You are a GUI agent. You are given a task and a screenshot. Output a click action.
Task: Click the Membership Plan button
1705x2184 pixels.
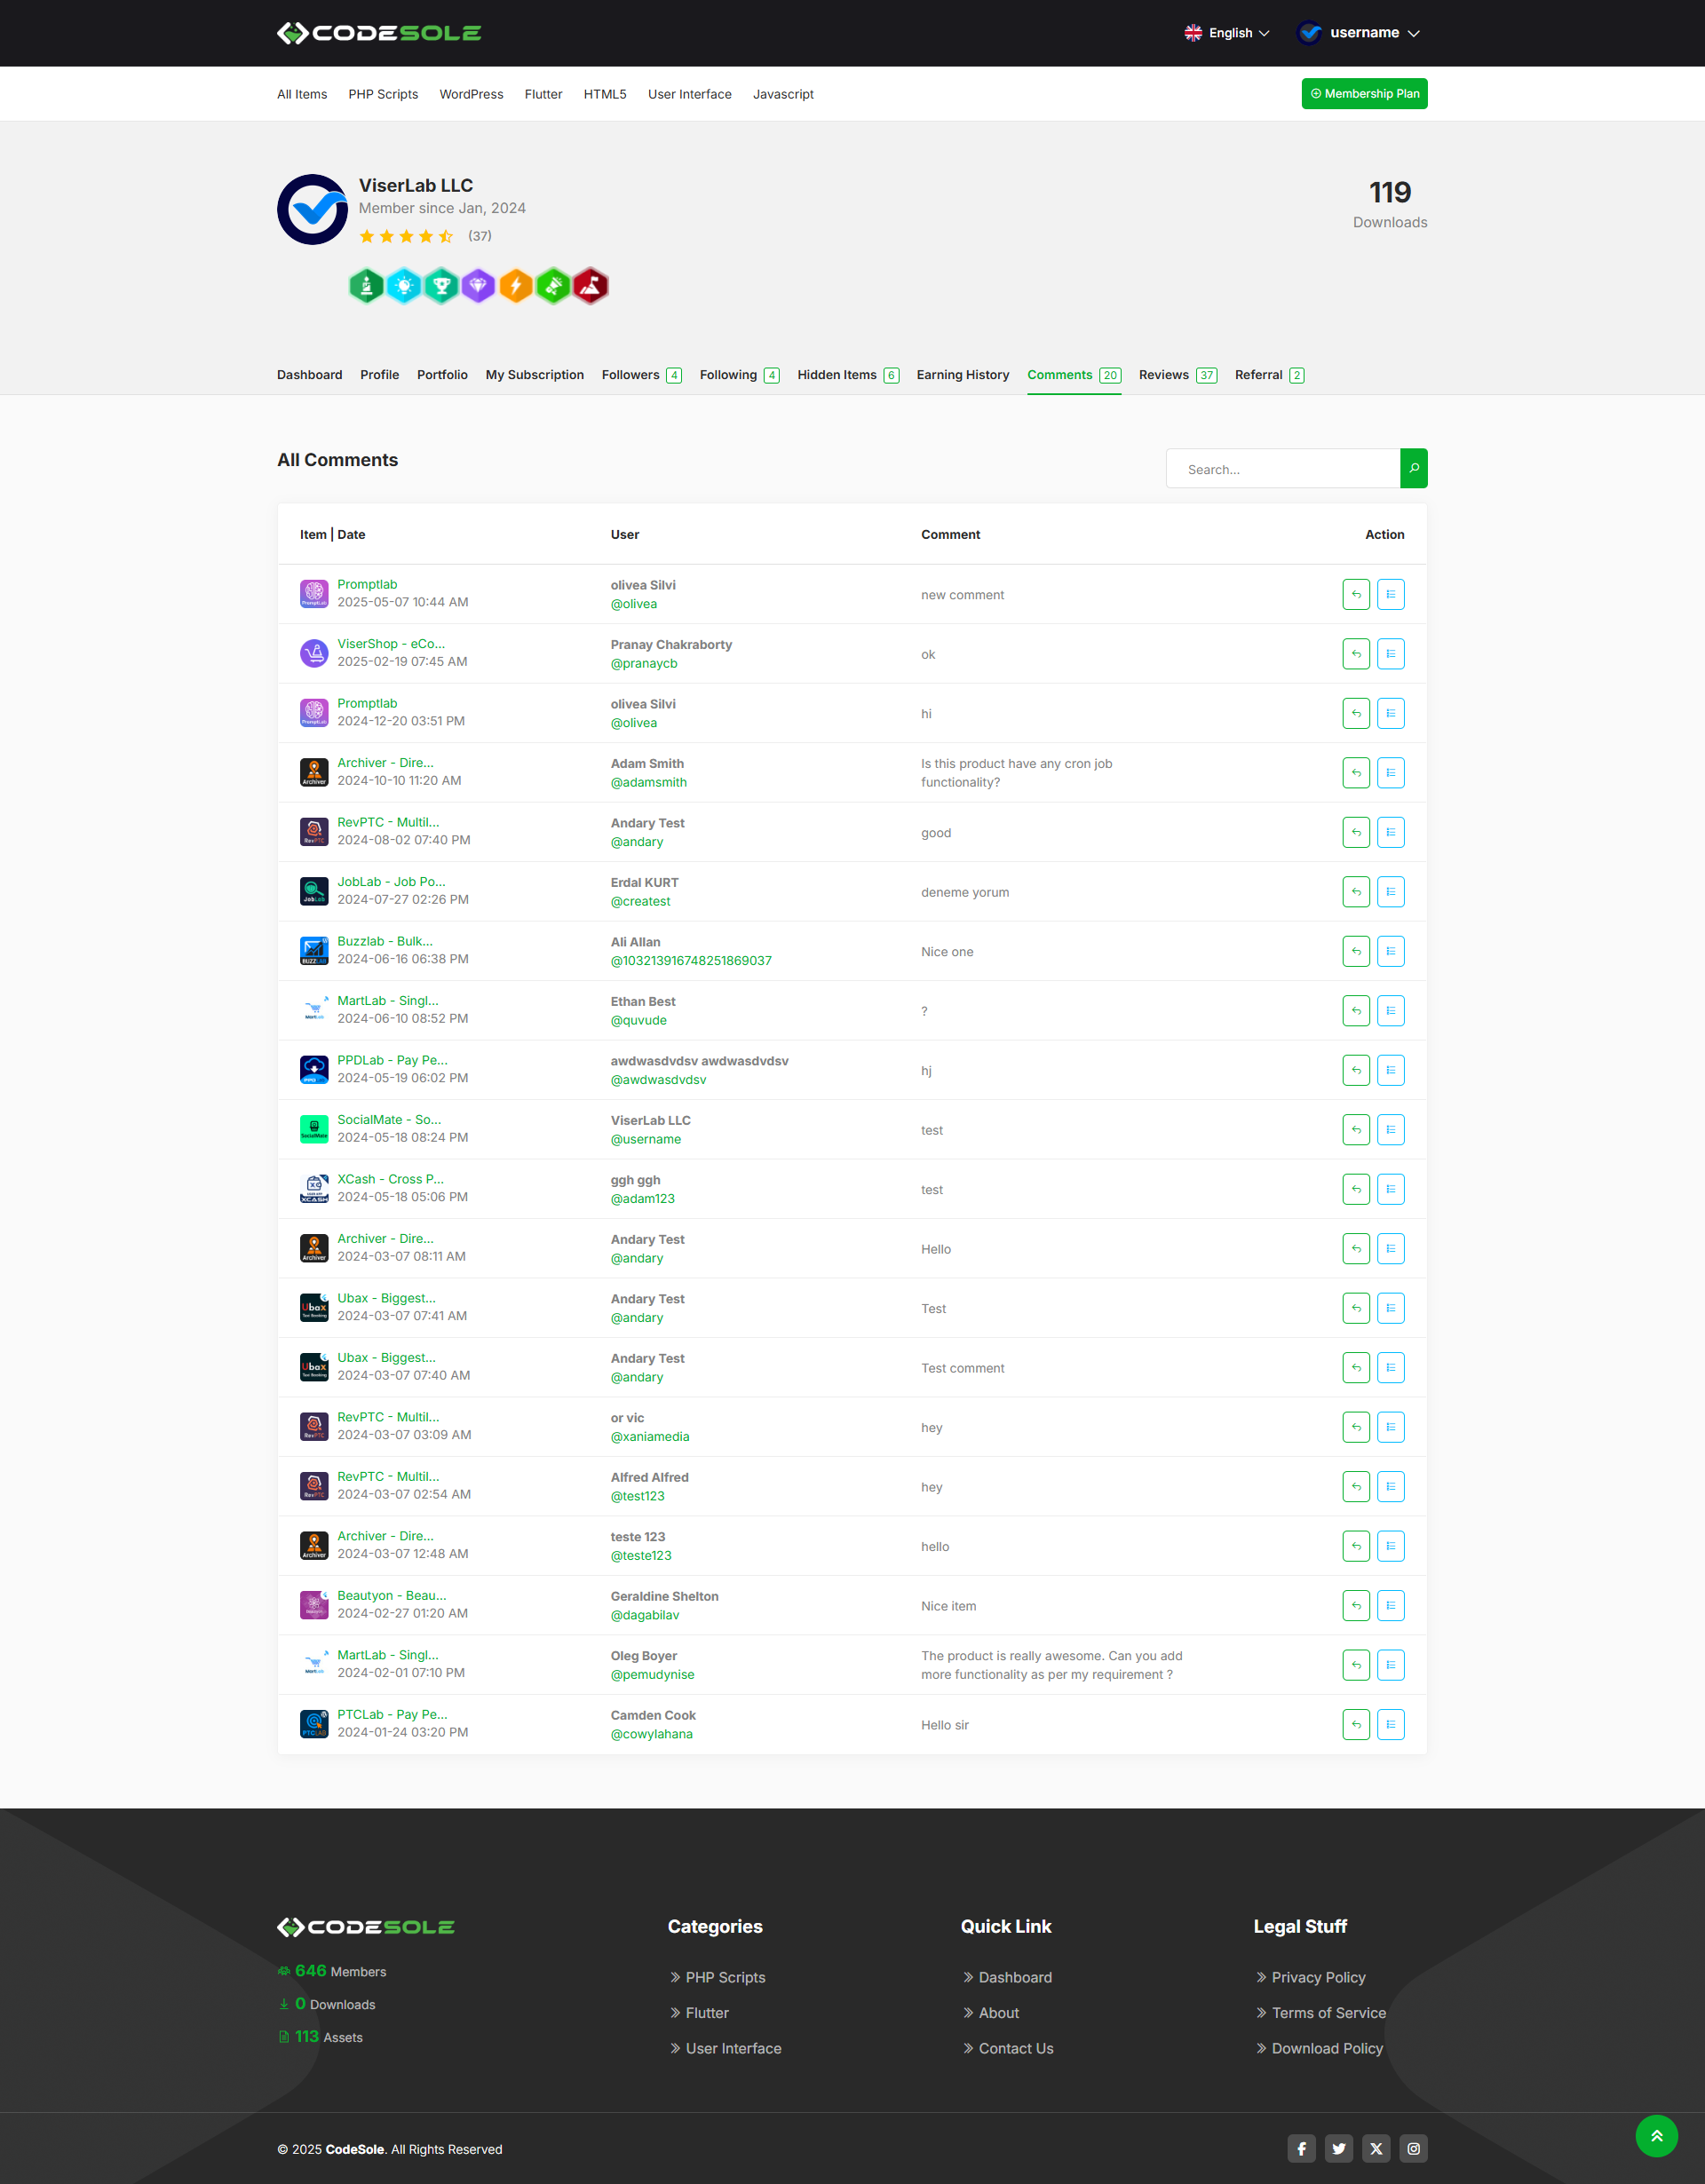click(1363, 94)
